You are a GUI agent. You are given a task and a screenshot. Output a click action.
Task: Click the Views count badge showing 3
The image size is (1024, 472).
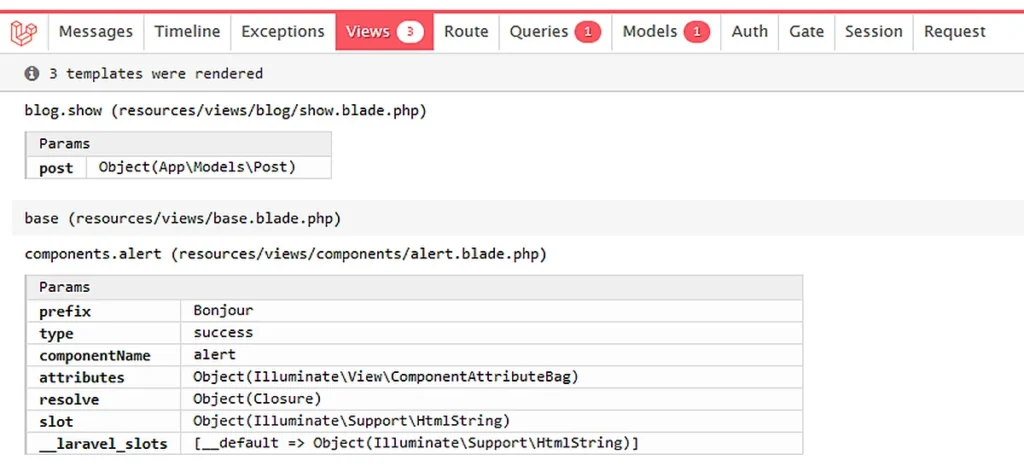[x=409, y=32]
